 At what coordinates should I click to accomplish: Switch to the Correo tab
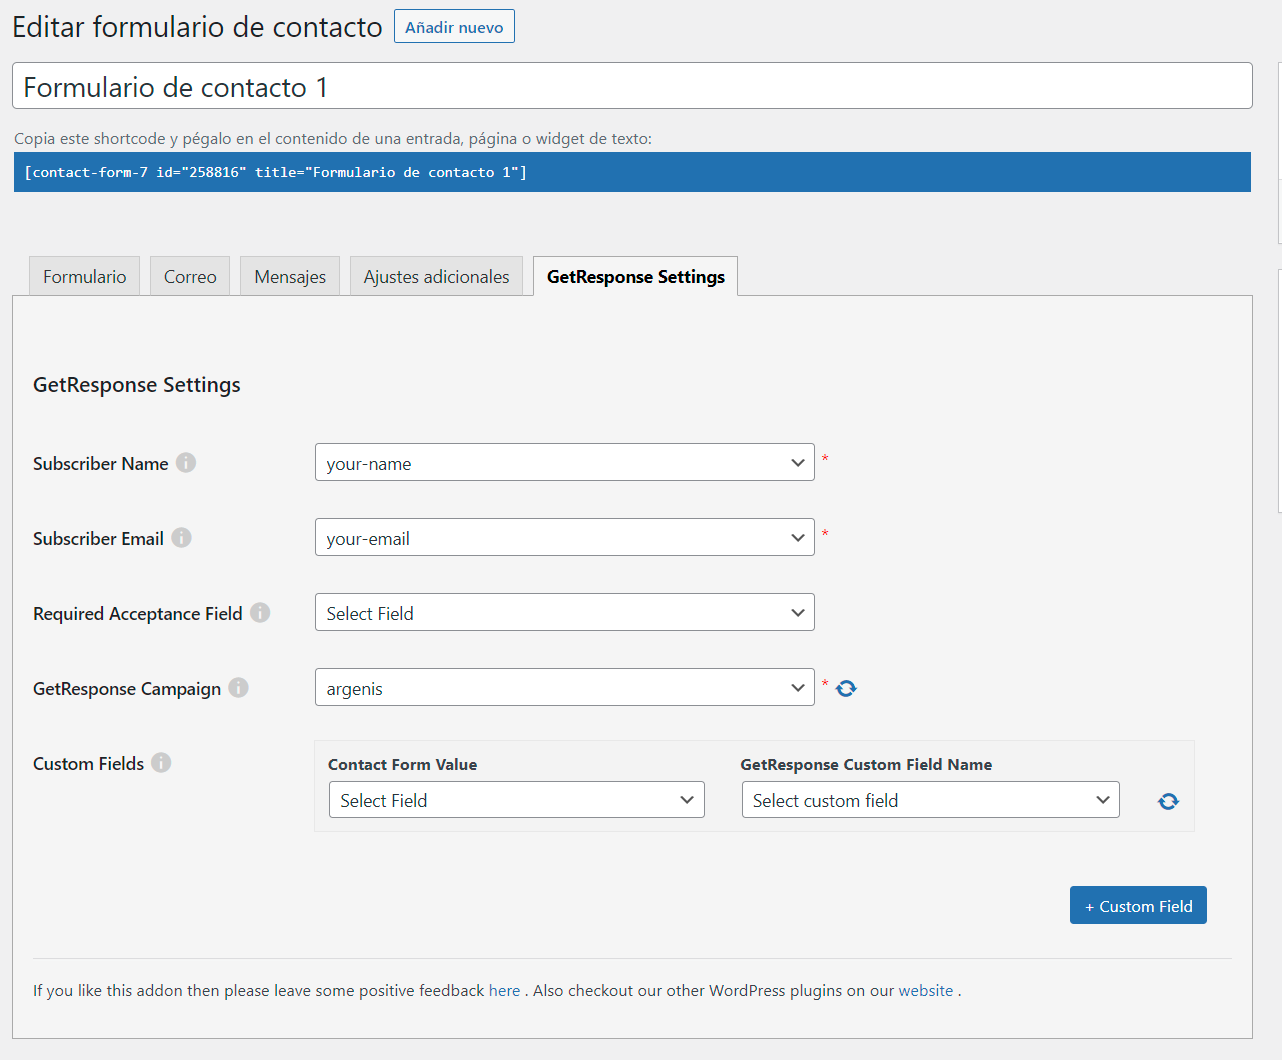pos(190,276)
